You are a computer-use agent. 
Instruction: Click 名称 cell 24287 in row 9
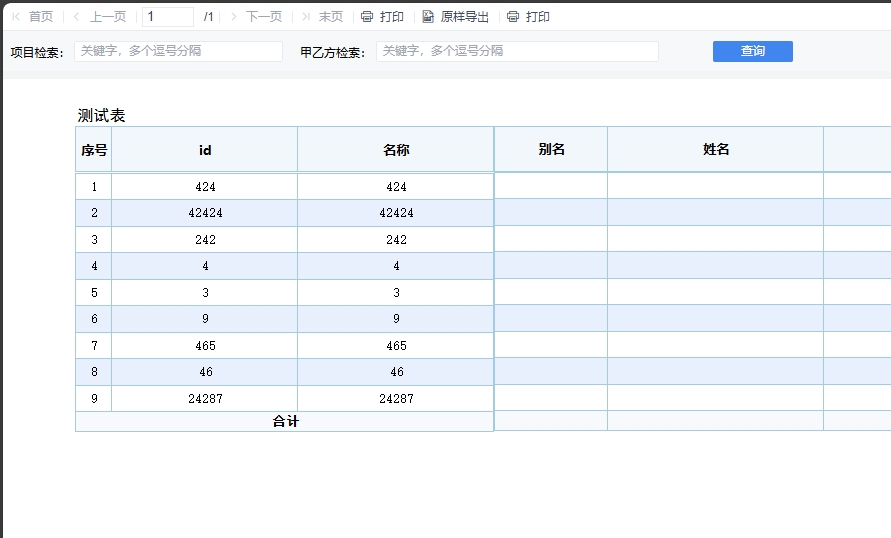pos(396,398)
